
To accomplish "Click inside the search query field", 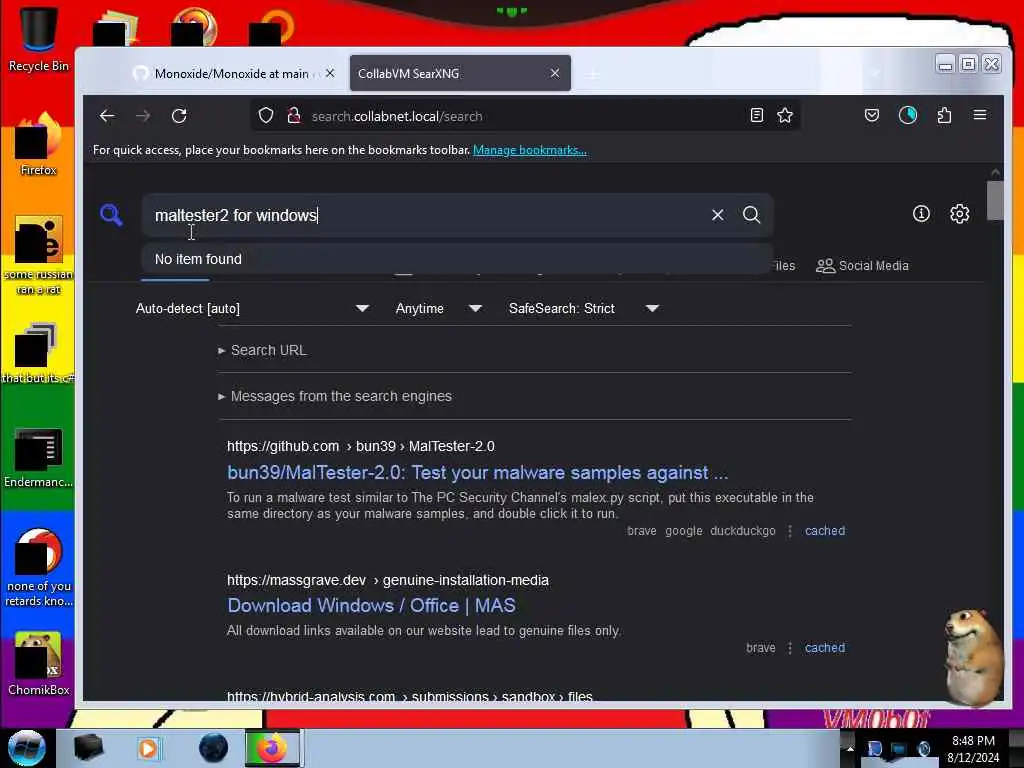I will click(x=424, y=215).
